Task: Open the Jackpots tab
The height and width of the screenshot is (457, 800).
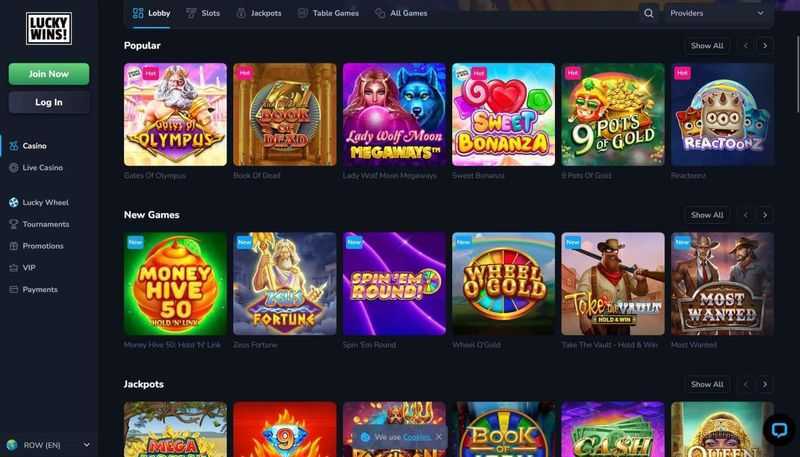Action: [x=259, y=13]
